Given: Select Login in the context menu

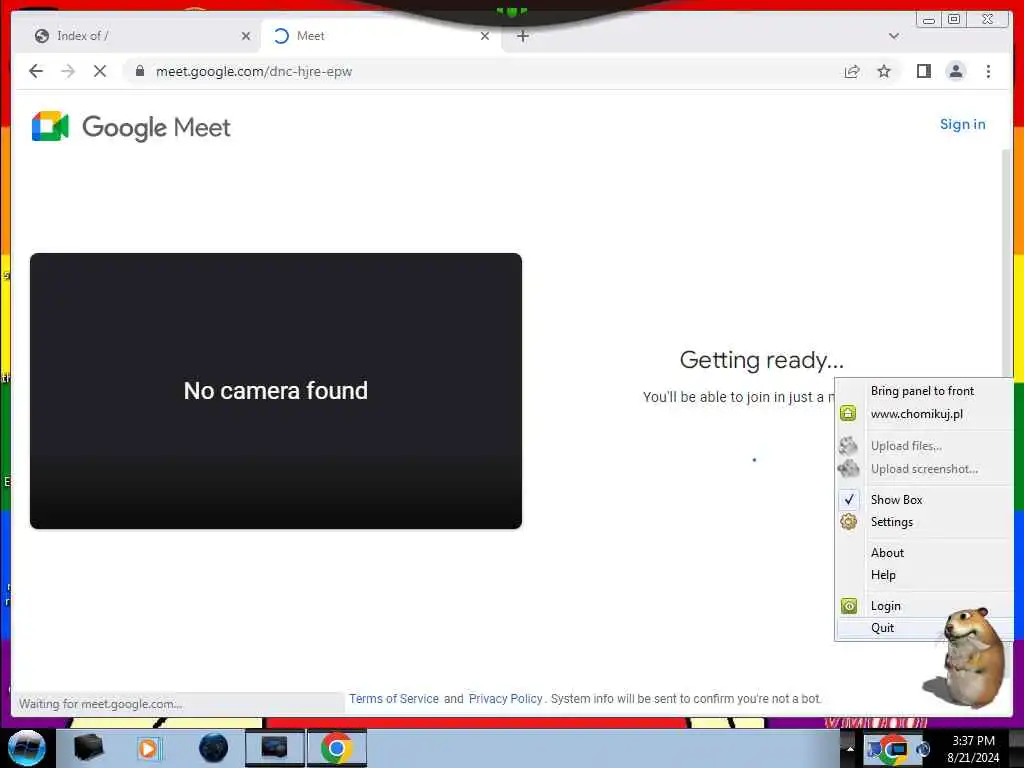Looking at the screenshot, I should (886, 606).
